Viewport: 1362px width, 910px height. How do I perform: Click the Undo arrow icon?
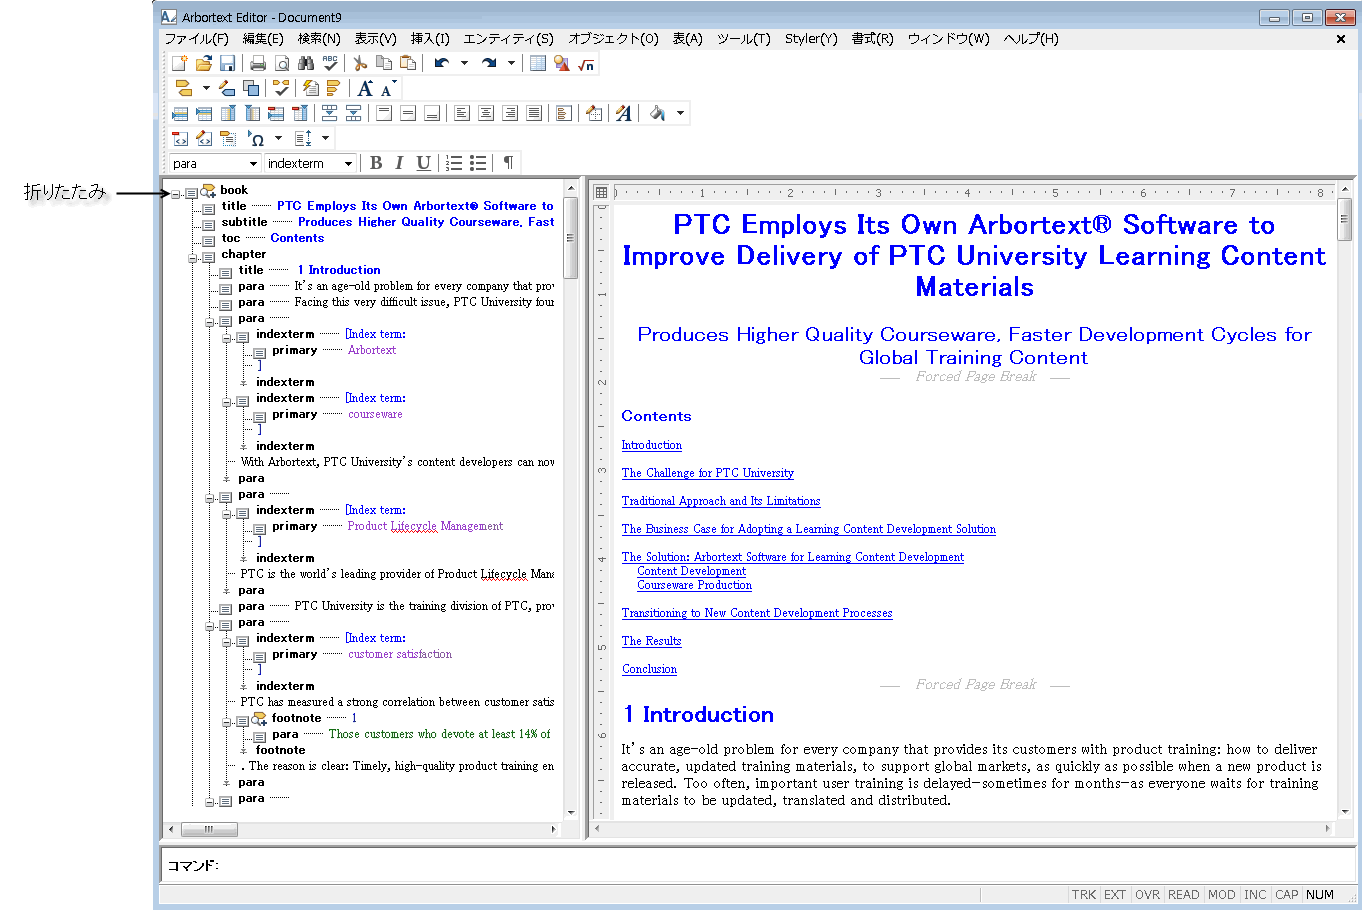(441, 64)
